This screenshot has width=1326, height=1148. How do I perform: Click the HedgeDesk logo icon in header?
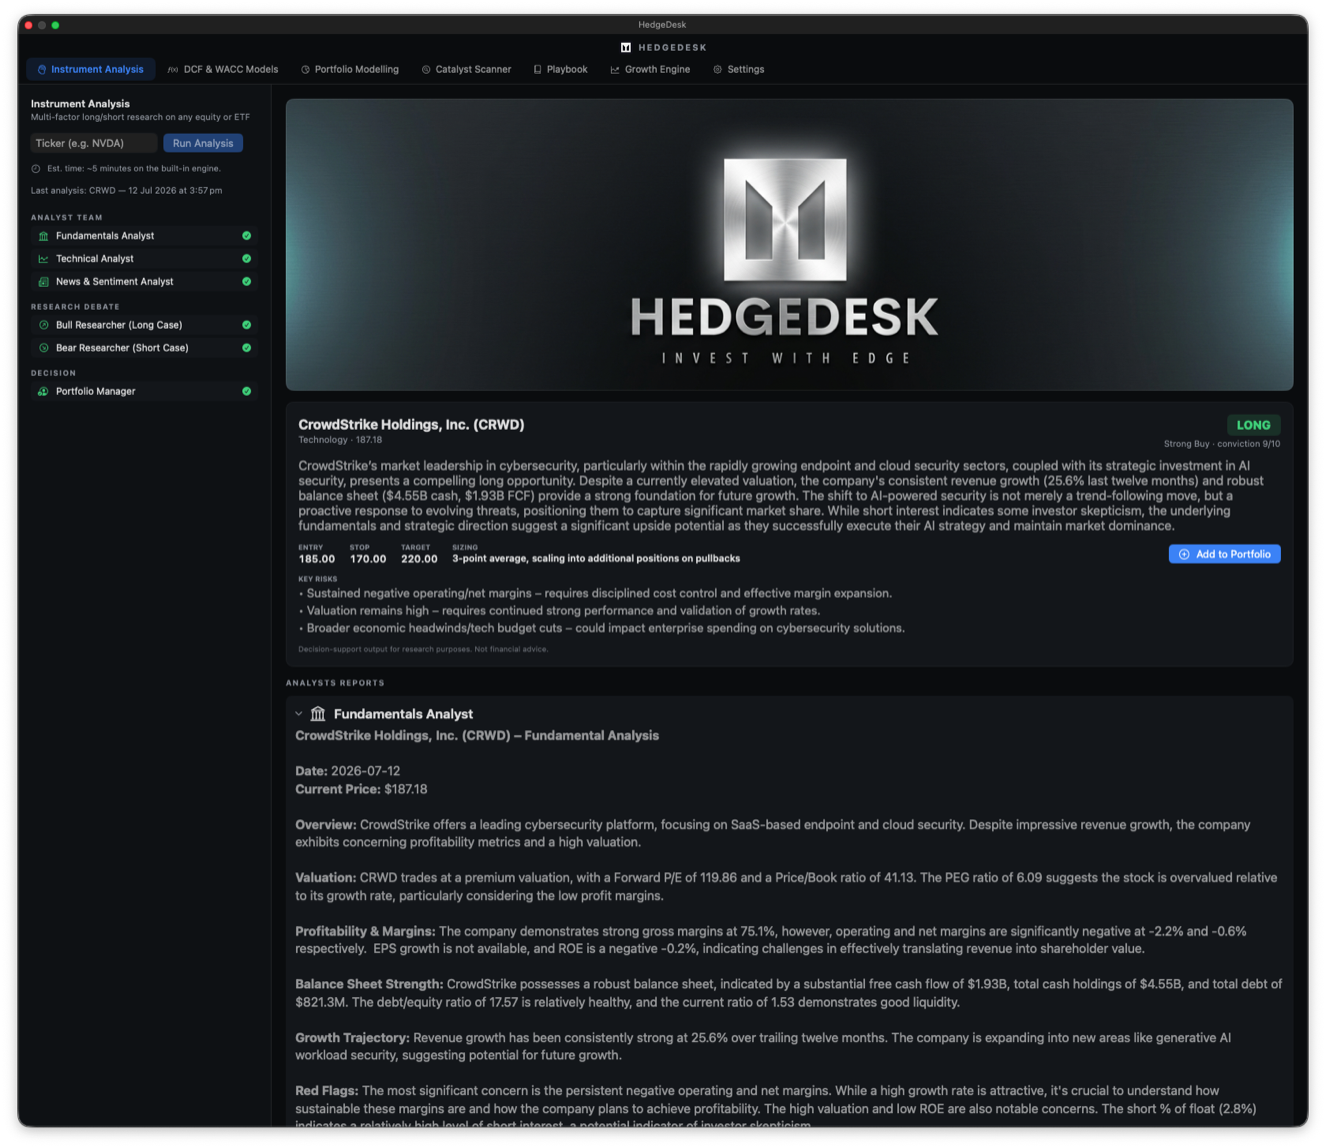tap(626, 47)
